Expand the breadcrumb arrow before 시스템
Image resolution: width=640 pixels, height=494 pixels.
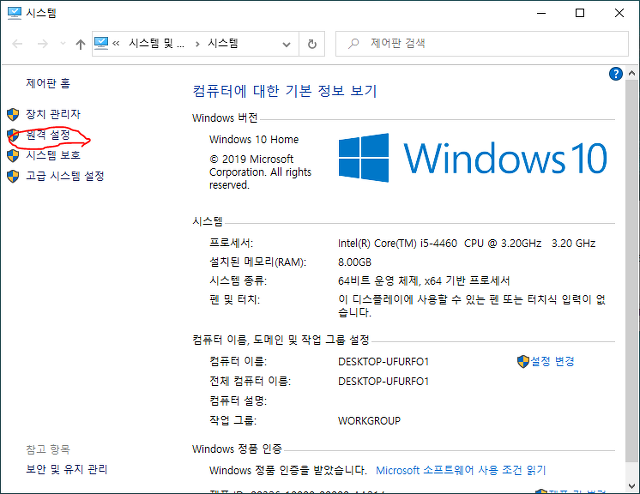[198, 44]
